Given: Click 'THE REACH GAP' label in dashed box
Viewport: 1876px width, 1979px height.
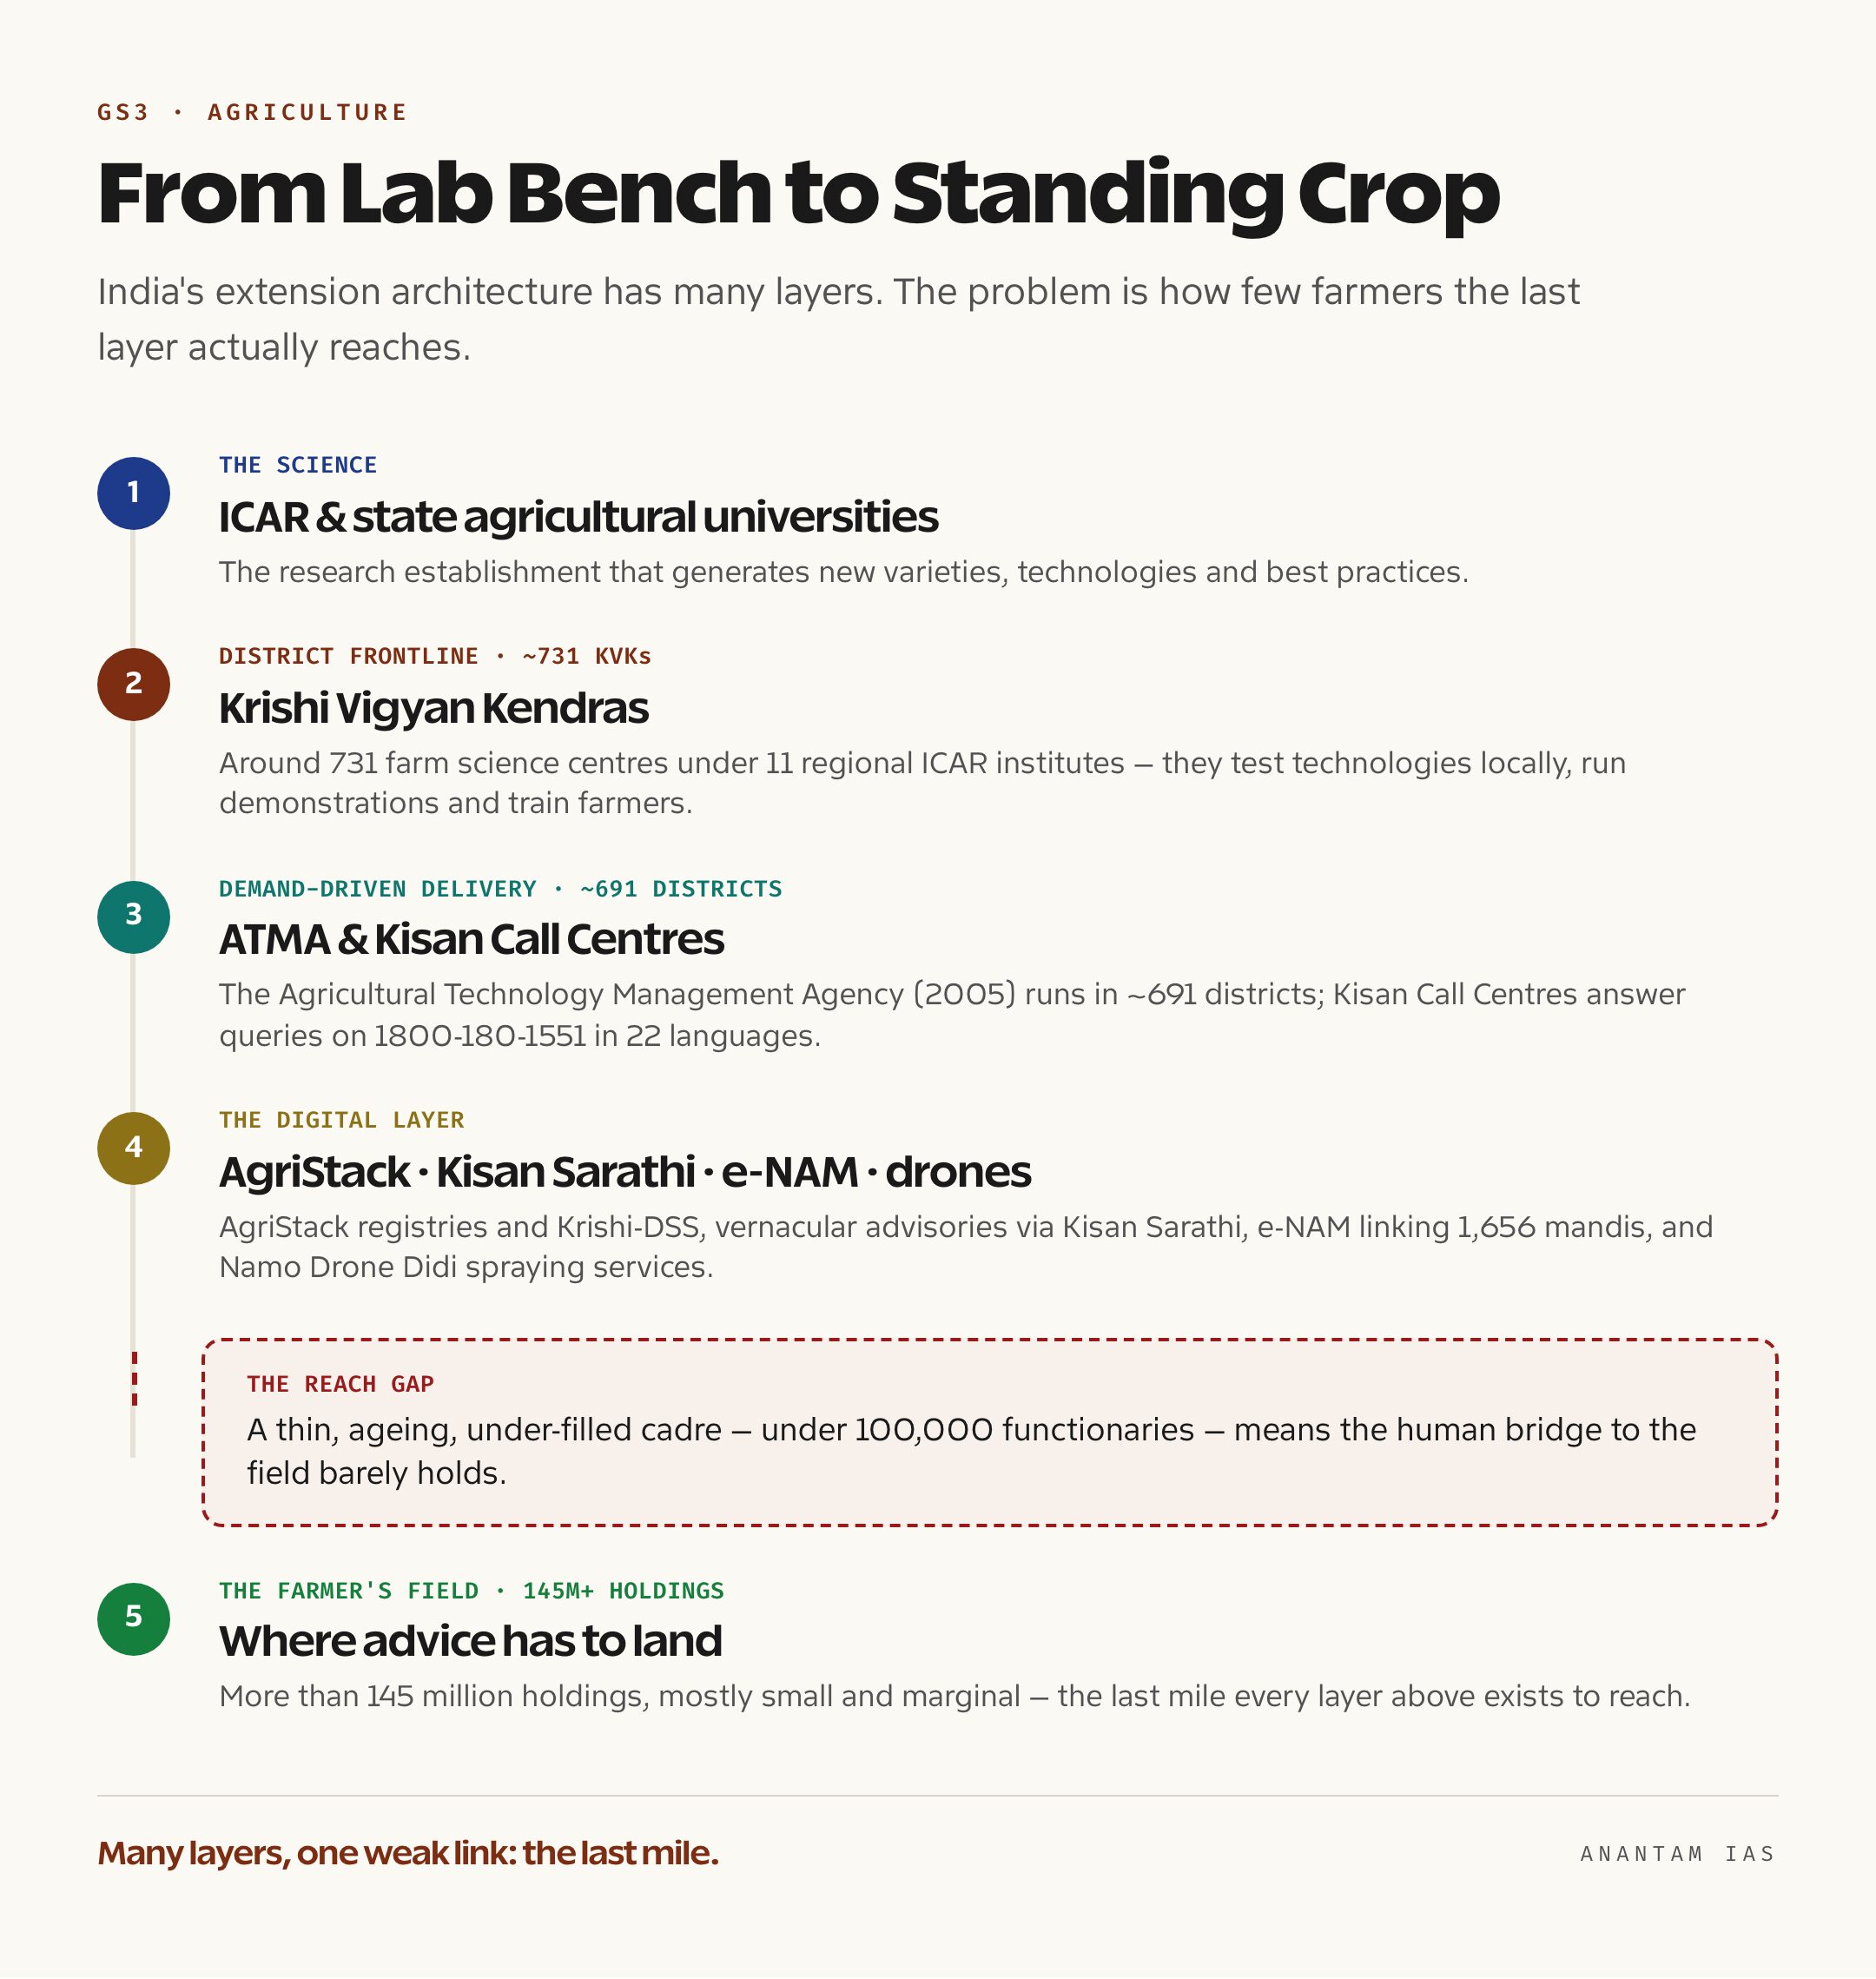Looking at the screenshot, I should (x=340, y=1384).
